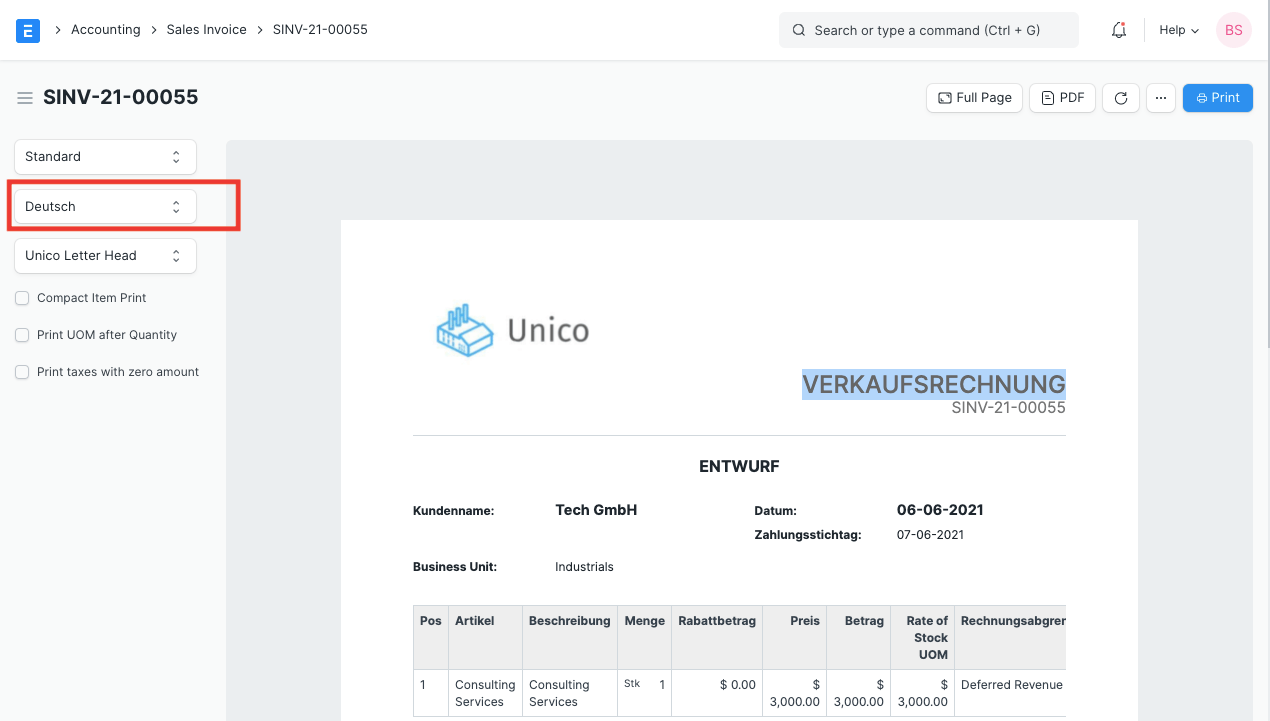Image resolution: width=1270 pixels, height=721 pixels.
Task: Open notifications via the bell icon
Action: [1118, 30]
